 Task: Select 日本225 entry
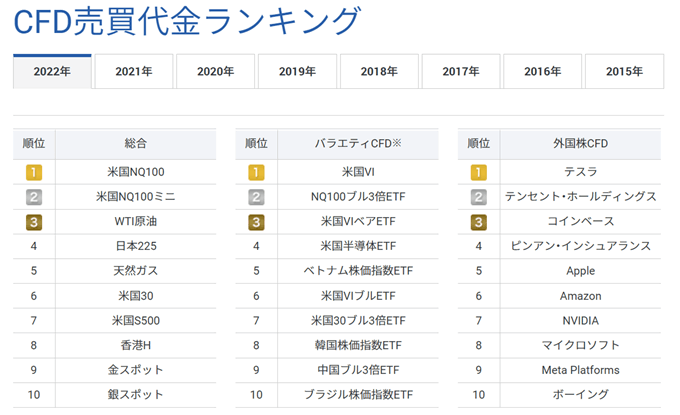tap(136, 246)
